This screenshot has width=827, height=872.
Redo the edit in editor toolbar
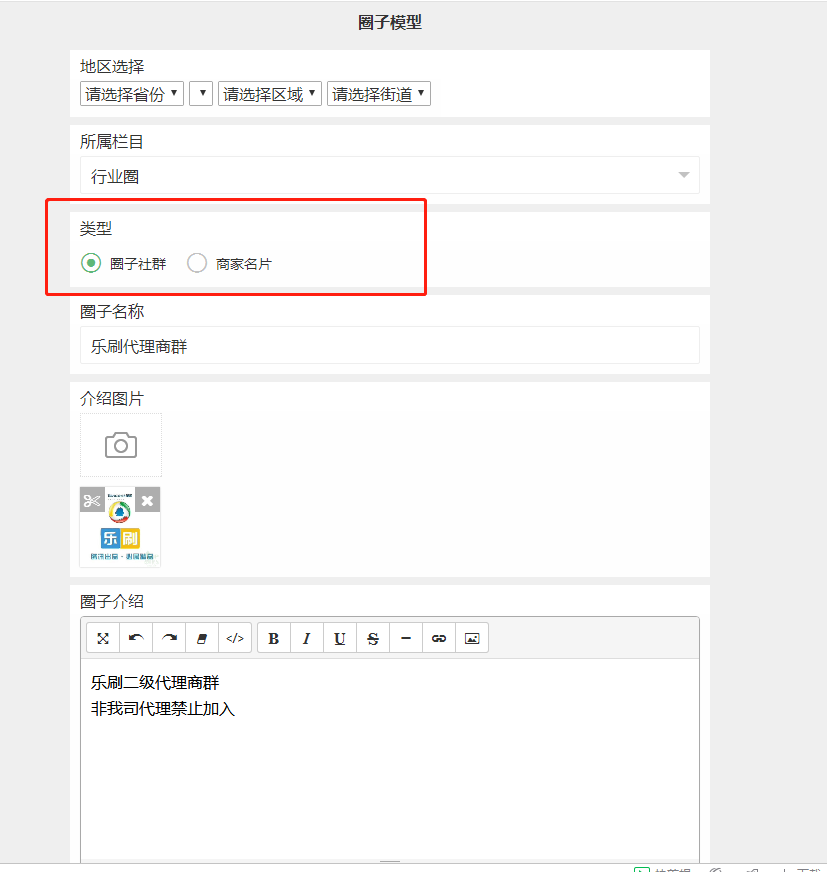[x=169, y=638]
